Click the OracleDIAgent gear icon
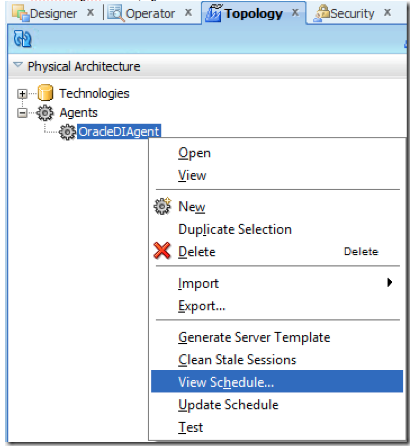The width and height of the screenshot is (410, 446). pos(67,132)
